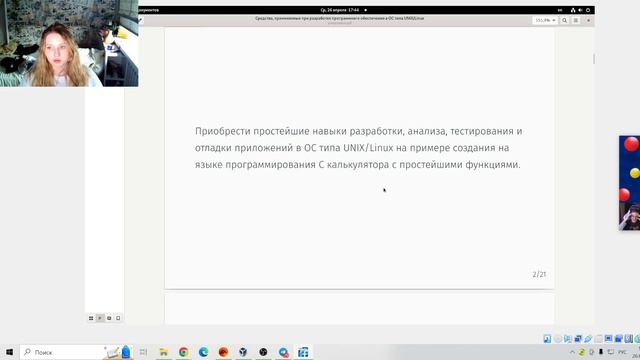
Task: Show hidden system tray icons chevron
Action: pyautogui.click(x=572, y=352)
